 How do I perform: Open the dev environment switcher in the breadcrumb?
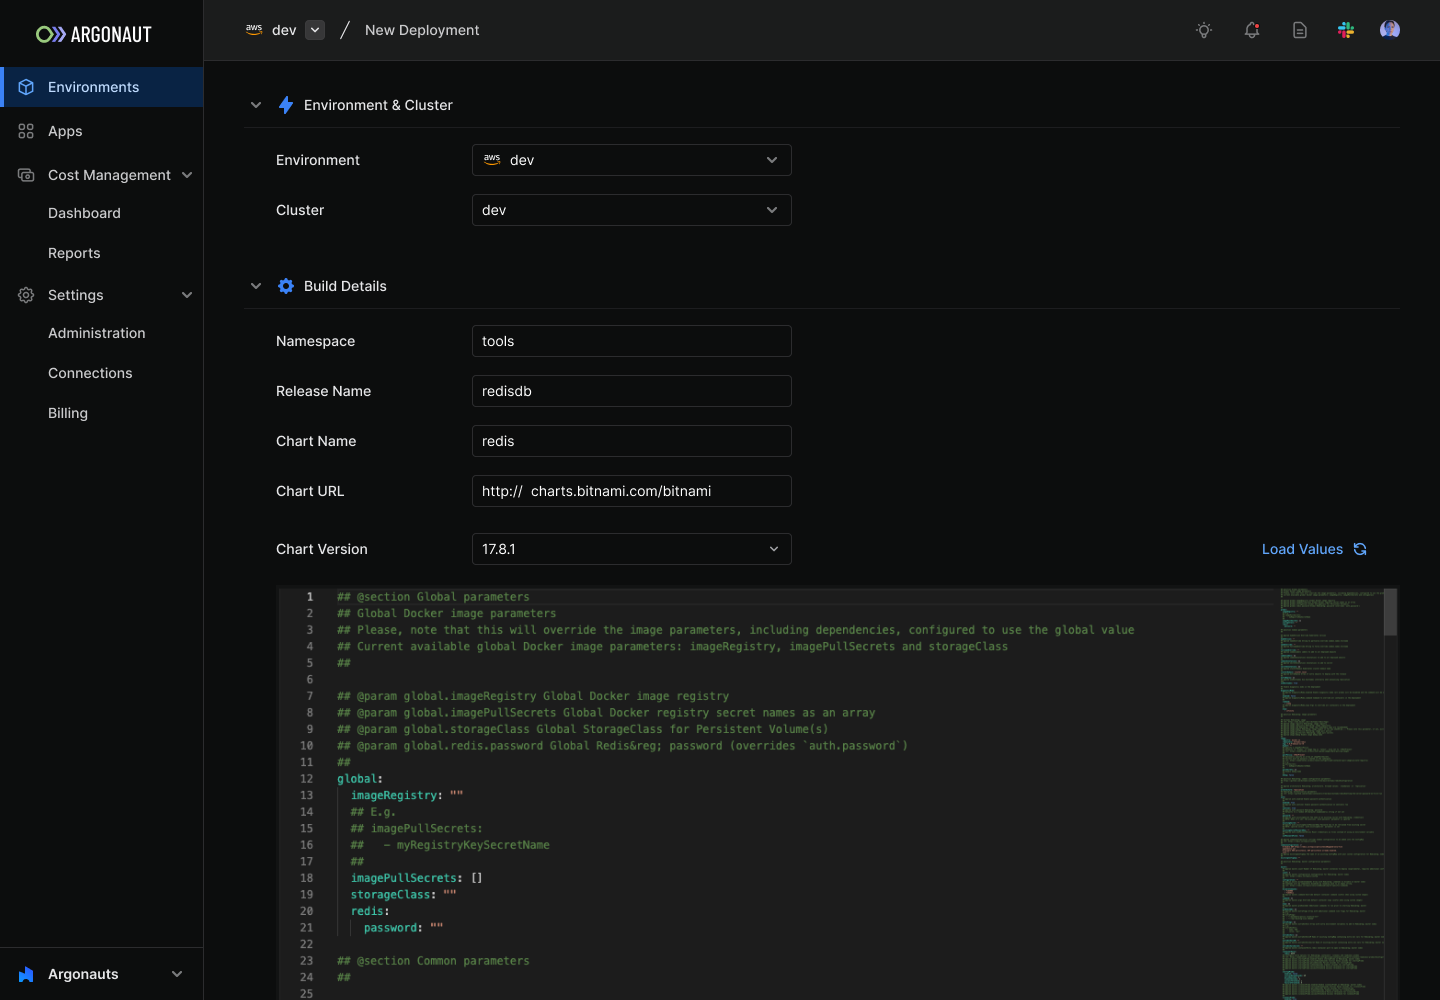pos(314,29)
